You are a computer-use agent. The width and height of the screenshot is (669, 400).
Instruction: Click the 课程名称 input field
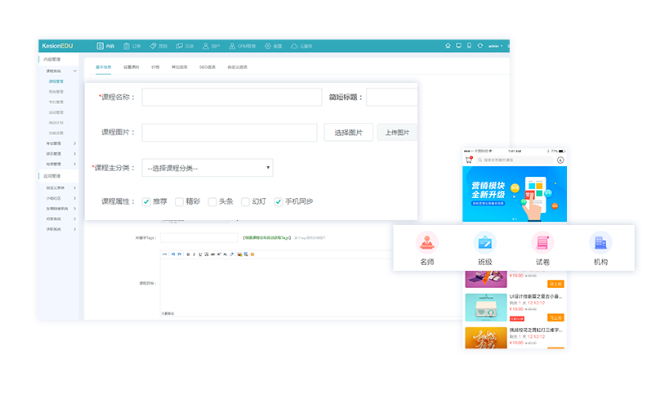click(x=229, y=98)
